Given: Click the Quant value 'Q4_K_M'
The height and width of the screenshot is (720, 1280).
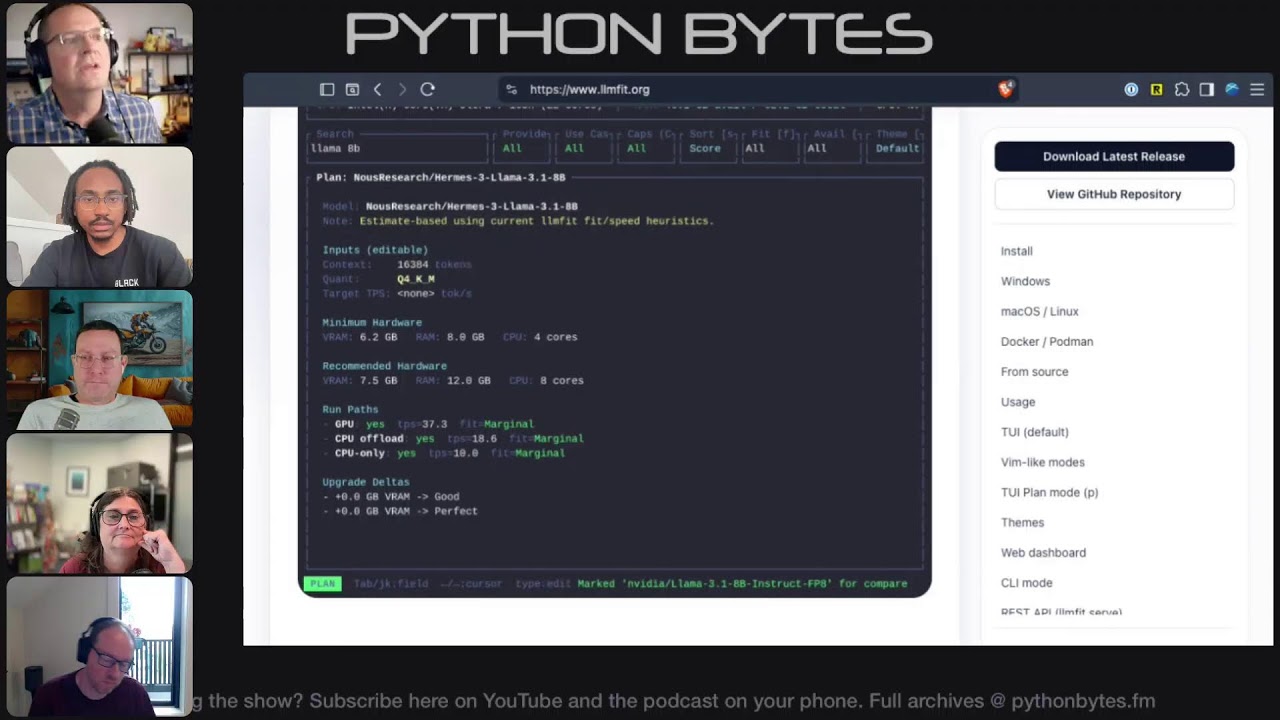Looking at the screenshot, I should (416, 279).
